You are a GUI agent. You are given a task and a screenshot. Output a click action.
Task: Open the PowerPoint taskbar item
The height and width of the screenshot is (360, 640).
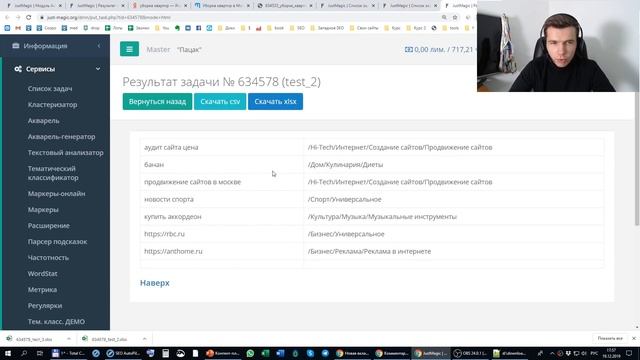click(x=223, y=353)
